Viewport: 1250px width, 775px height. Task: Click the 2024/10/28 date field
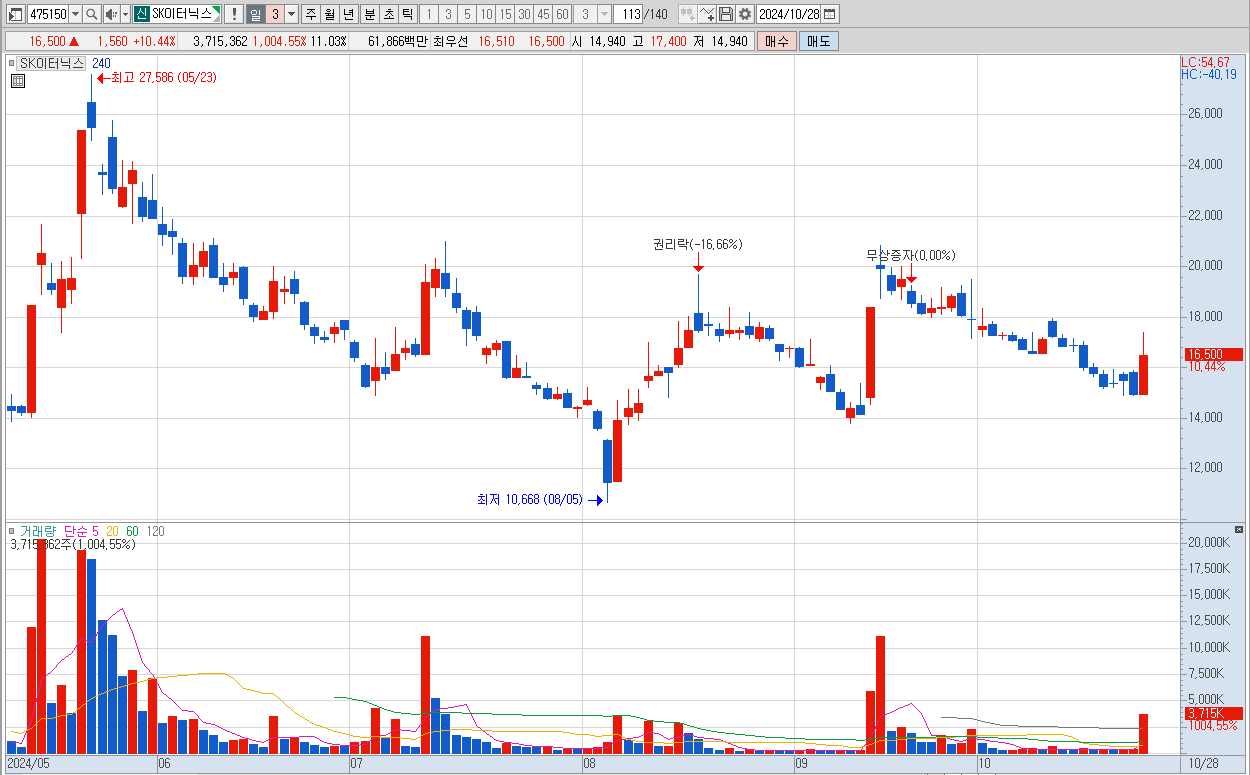point(789,14)
